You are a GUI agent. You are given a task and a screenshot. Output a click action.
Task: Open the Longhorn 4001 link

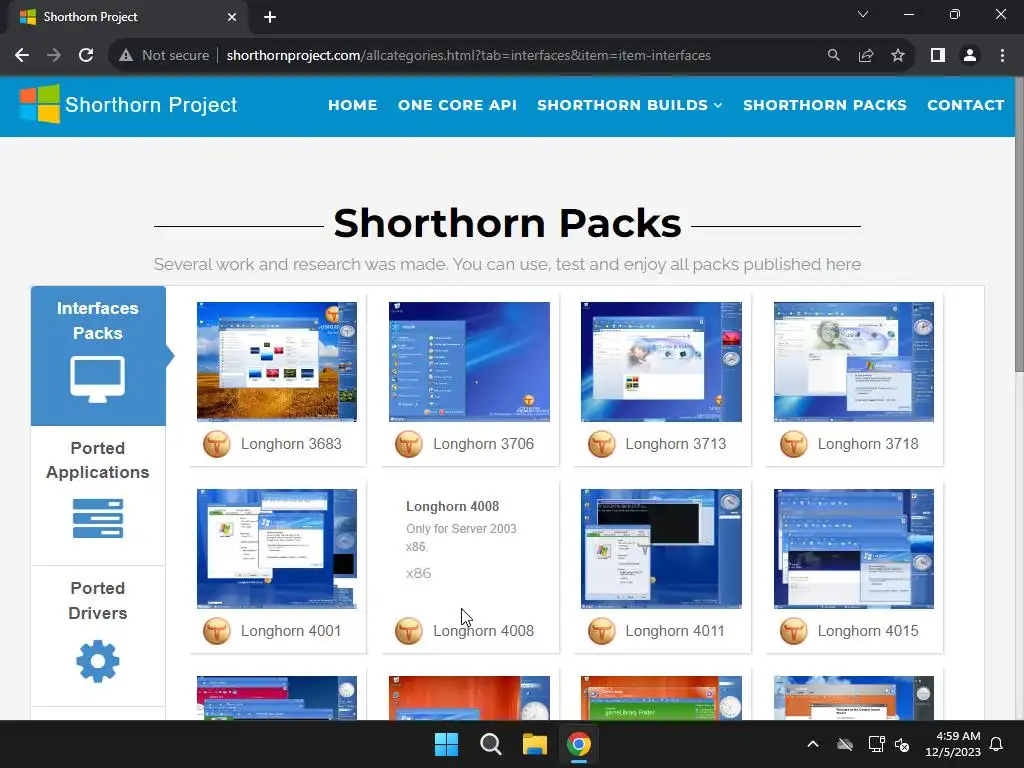point(291,631)
